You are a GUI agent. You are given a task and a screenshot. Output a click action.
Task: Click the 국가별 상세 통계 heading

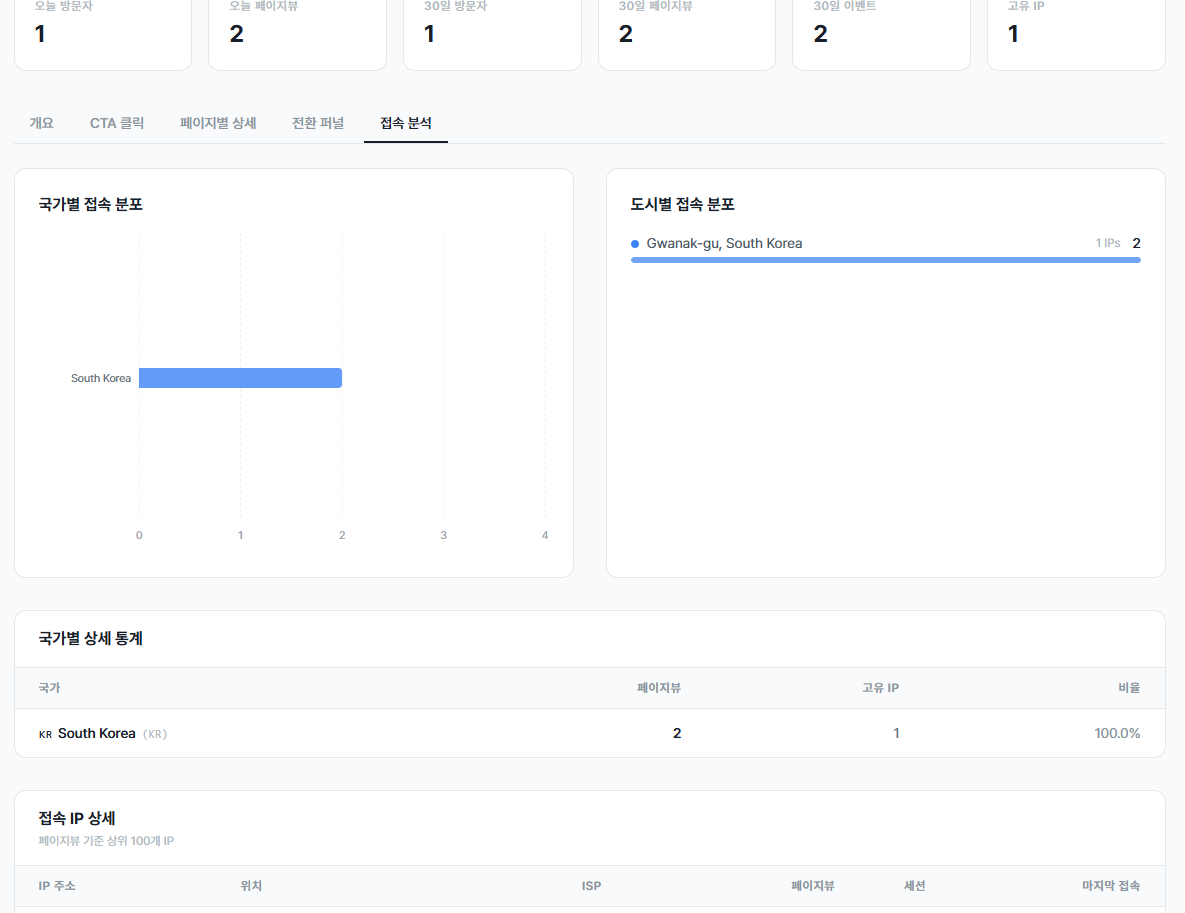click(91, 639)
